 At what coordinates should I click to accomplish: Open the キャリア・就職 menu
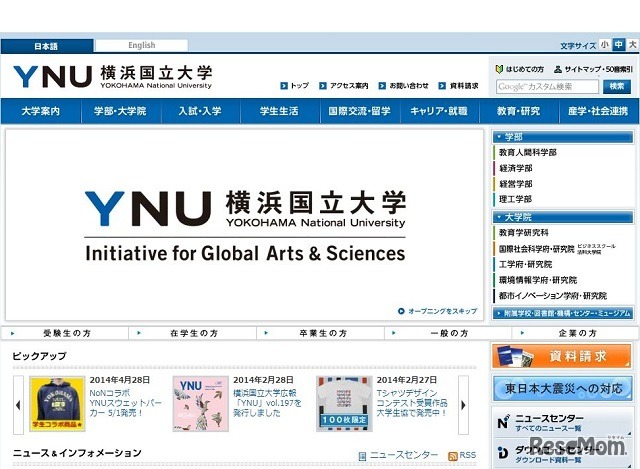(439, 111)
